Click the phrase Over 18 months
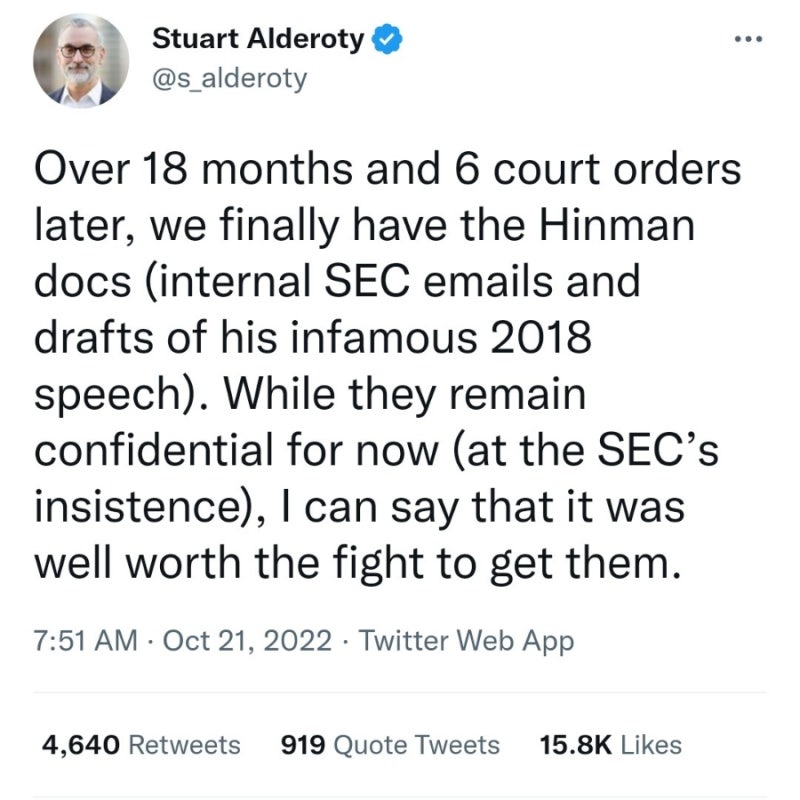800x800 pixels. pos(193,169)
